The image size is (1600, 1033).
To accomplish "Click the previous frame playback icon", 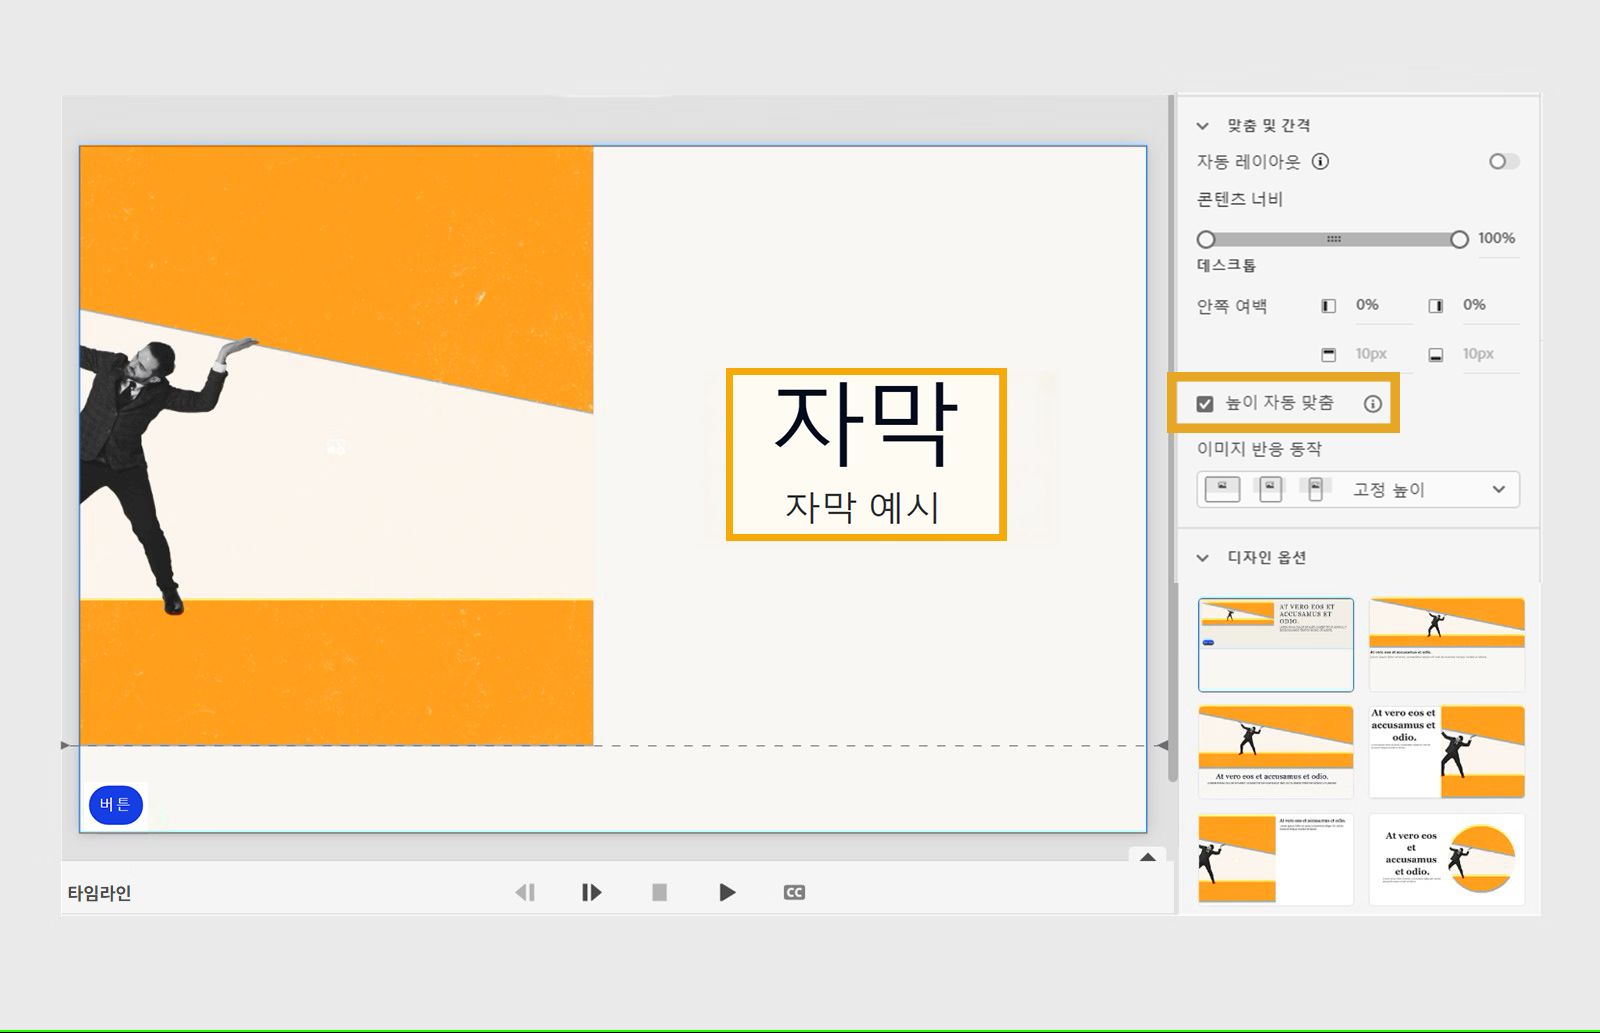I will (x=527, y=892).
